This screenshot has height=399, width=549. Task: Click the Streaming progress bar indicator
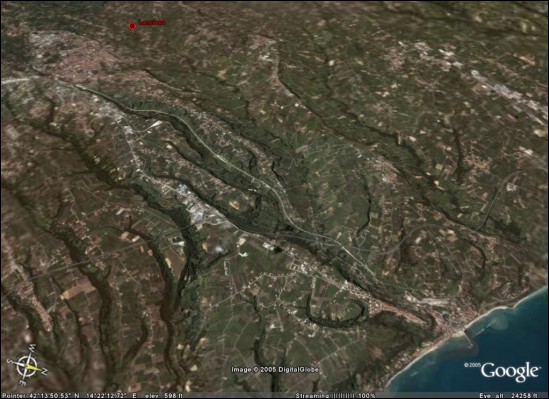click(343, 396)
